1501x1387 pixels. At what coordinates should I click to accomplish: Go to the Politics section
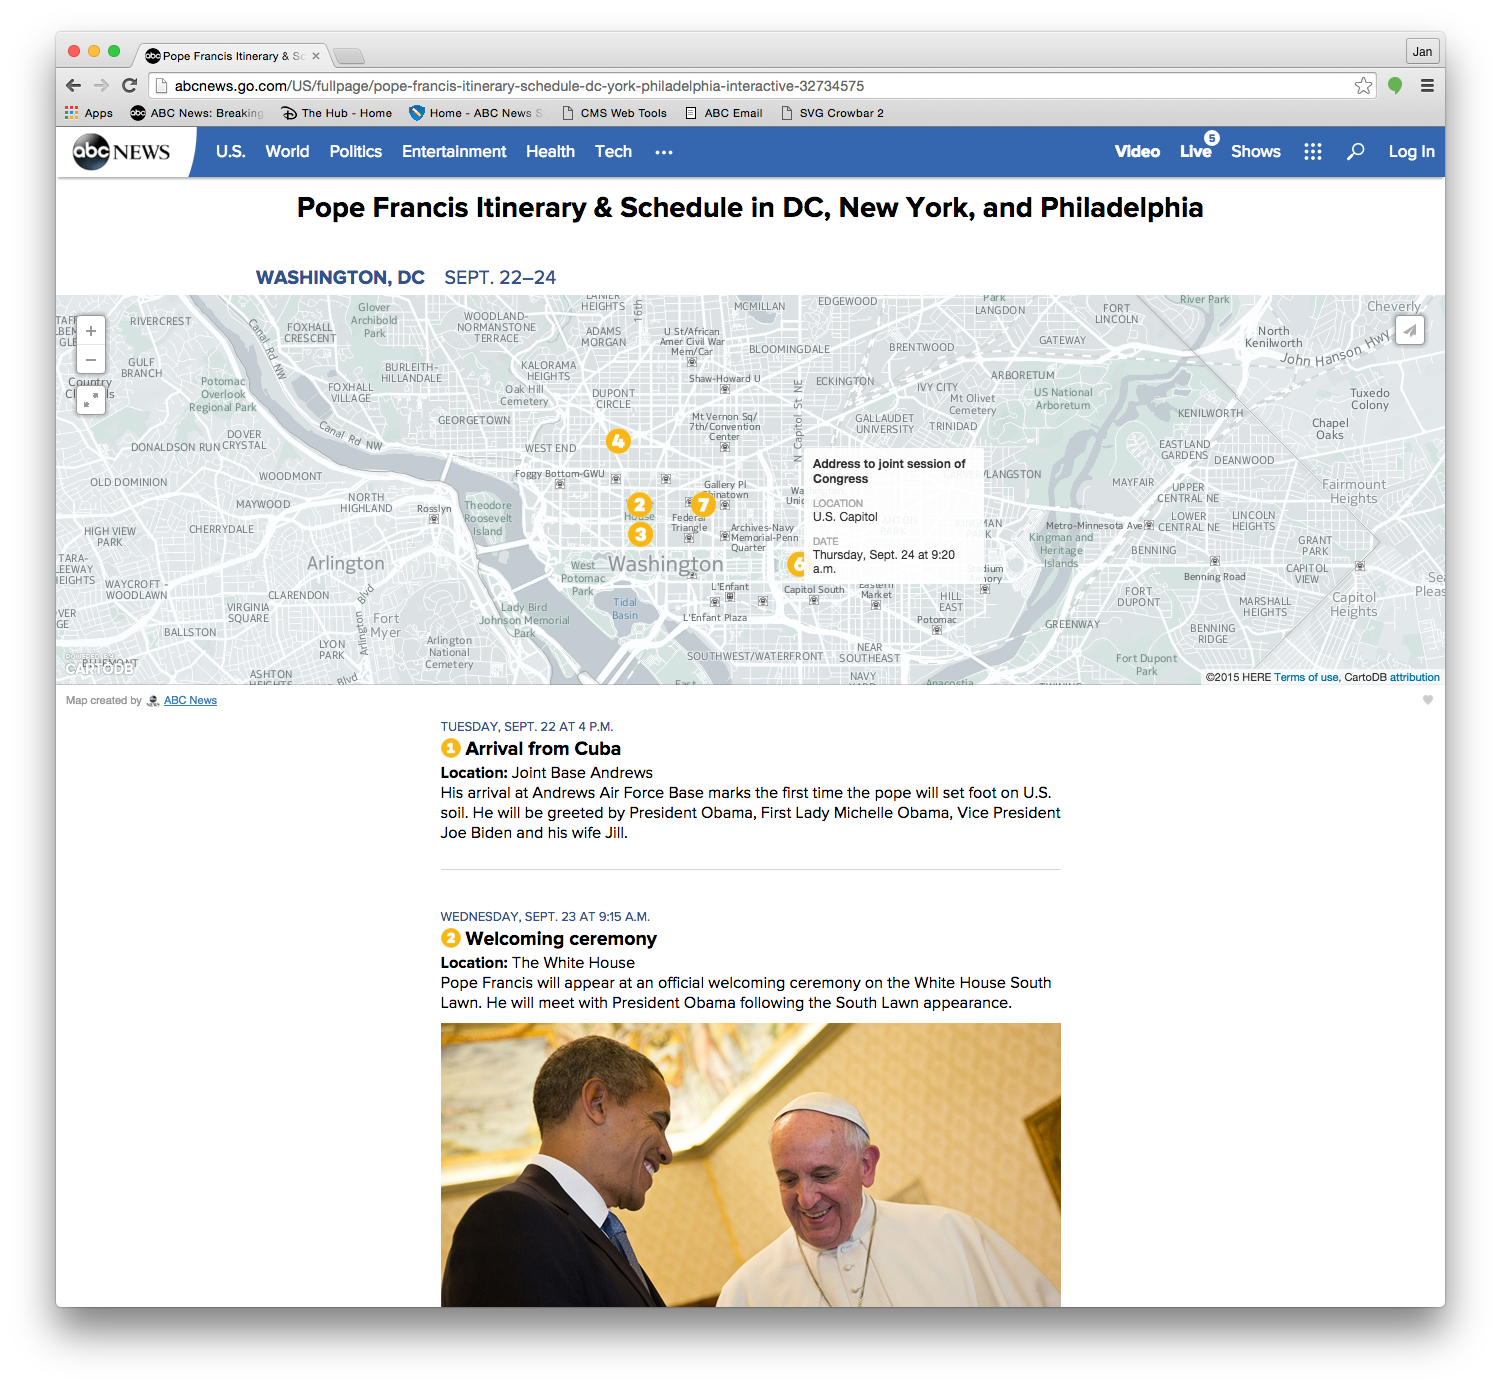[356, 152]
